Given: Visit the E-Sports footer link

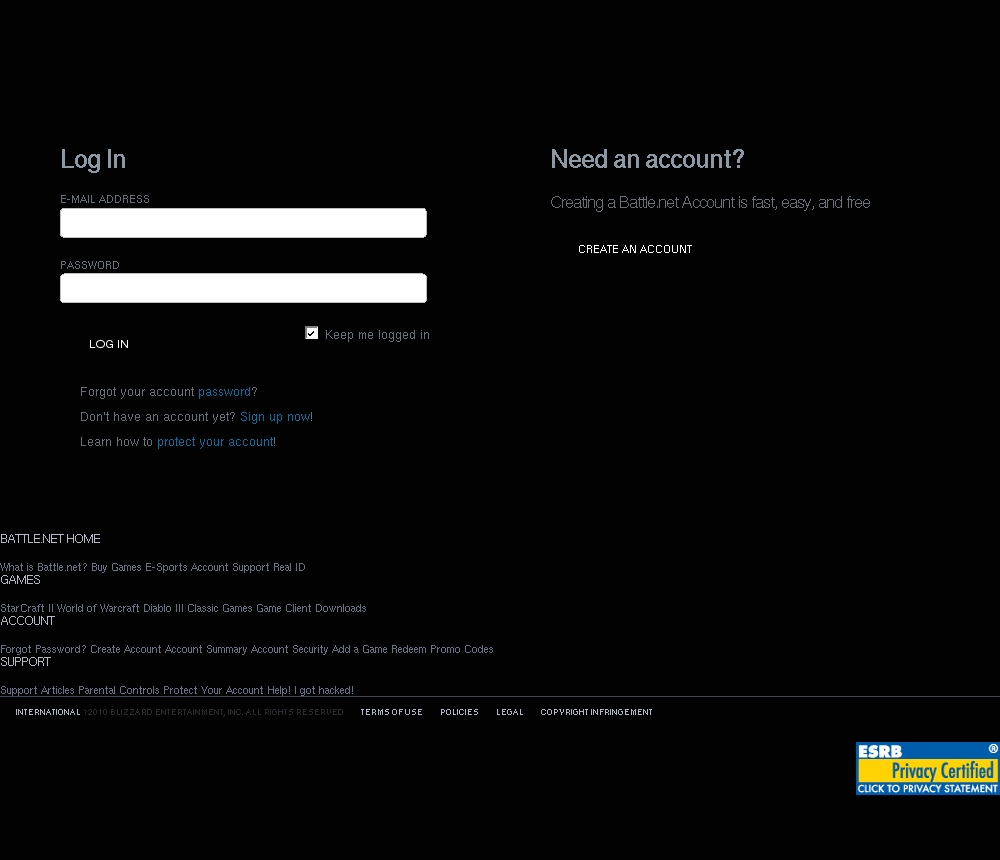Looking at the screenshot, I should click(x=166, y=567).
